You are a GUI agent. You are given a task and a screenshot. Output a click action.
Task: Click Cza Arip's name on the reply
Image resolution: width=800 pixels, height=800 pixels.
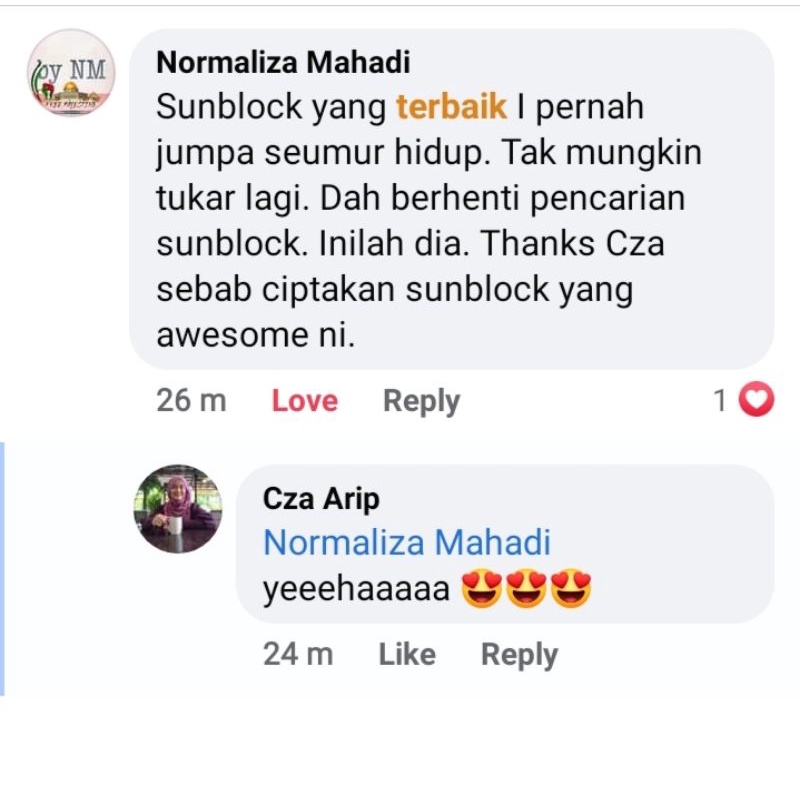tap(321, 498)
